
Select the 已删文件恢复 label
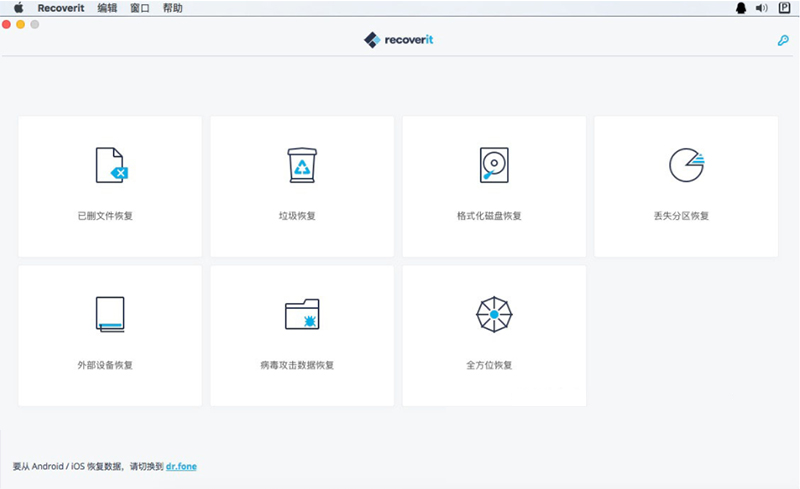(x=105, y=216)
